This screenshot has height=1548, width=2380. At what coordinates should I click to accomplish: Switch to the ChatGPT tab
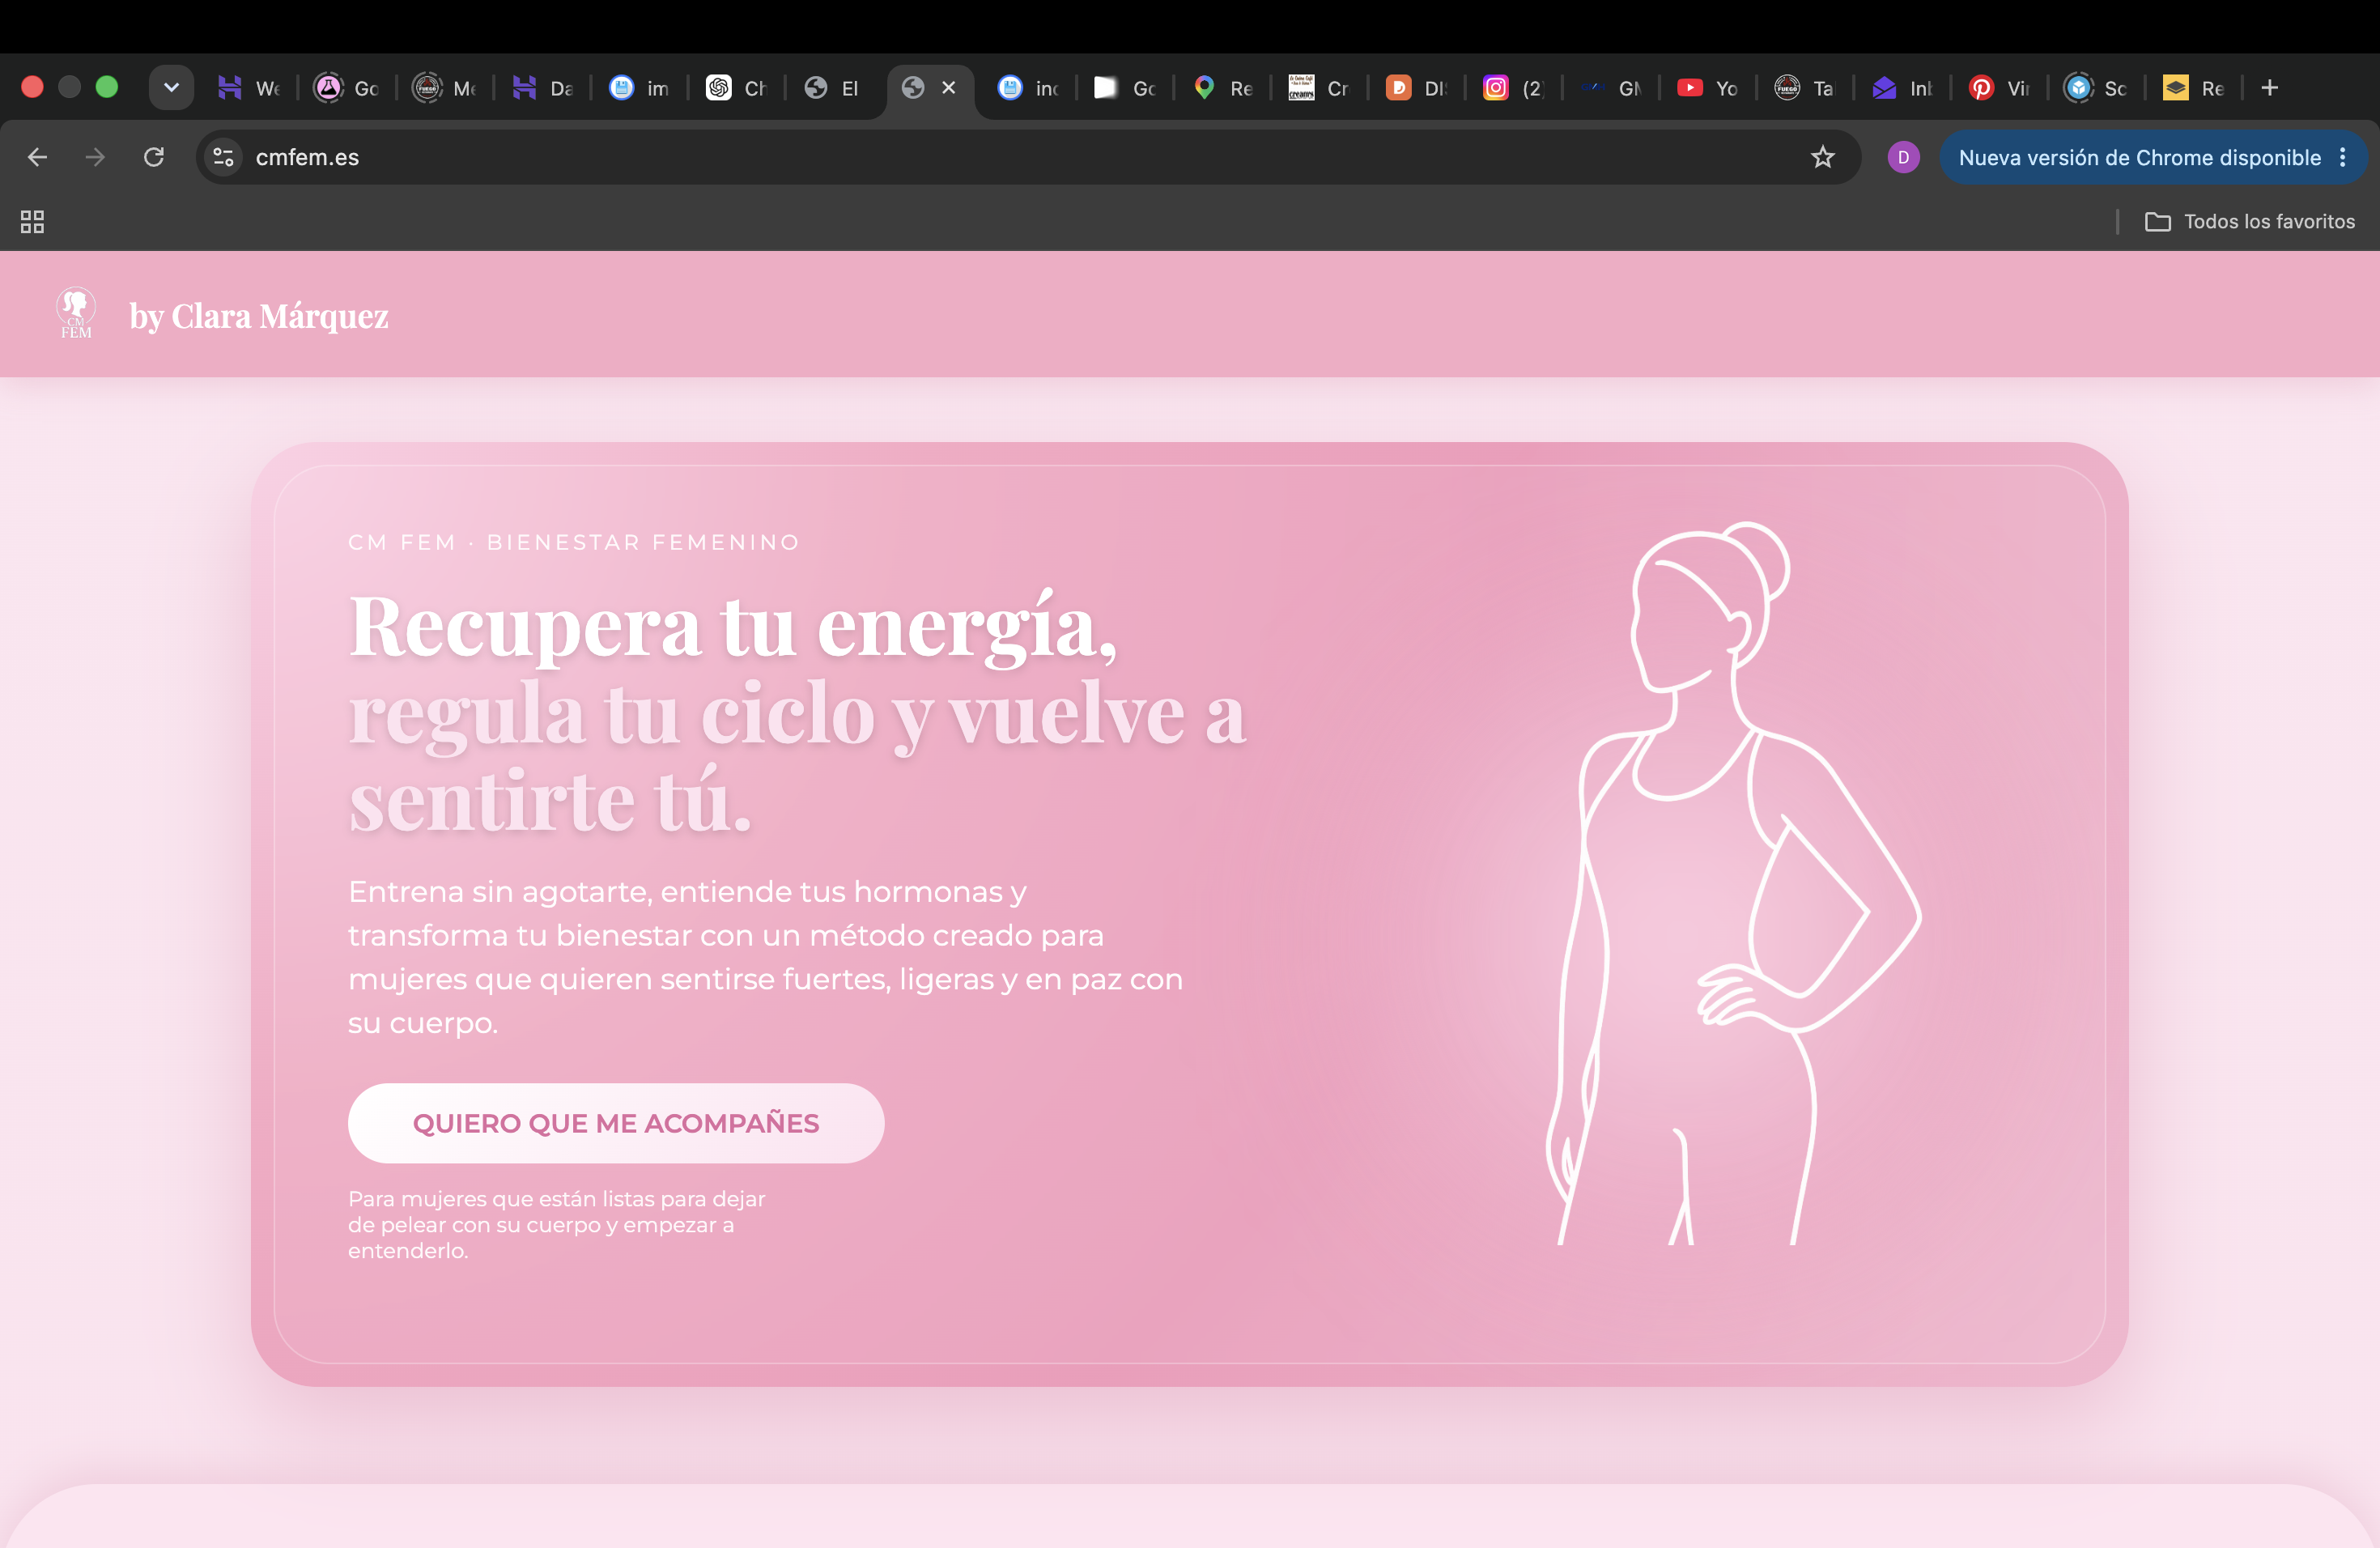[736, 88]
